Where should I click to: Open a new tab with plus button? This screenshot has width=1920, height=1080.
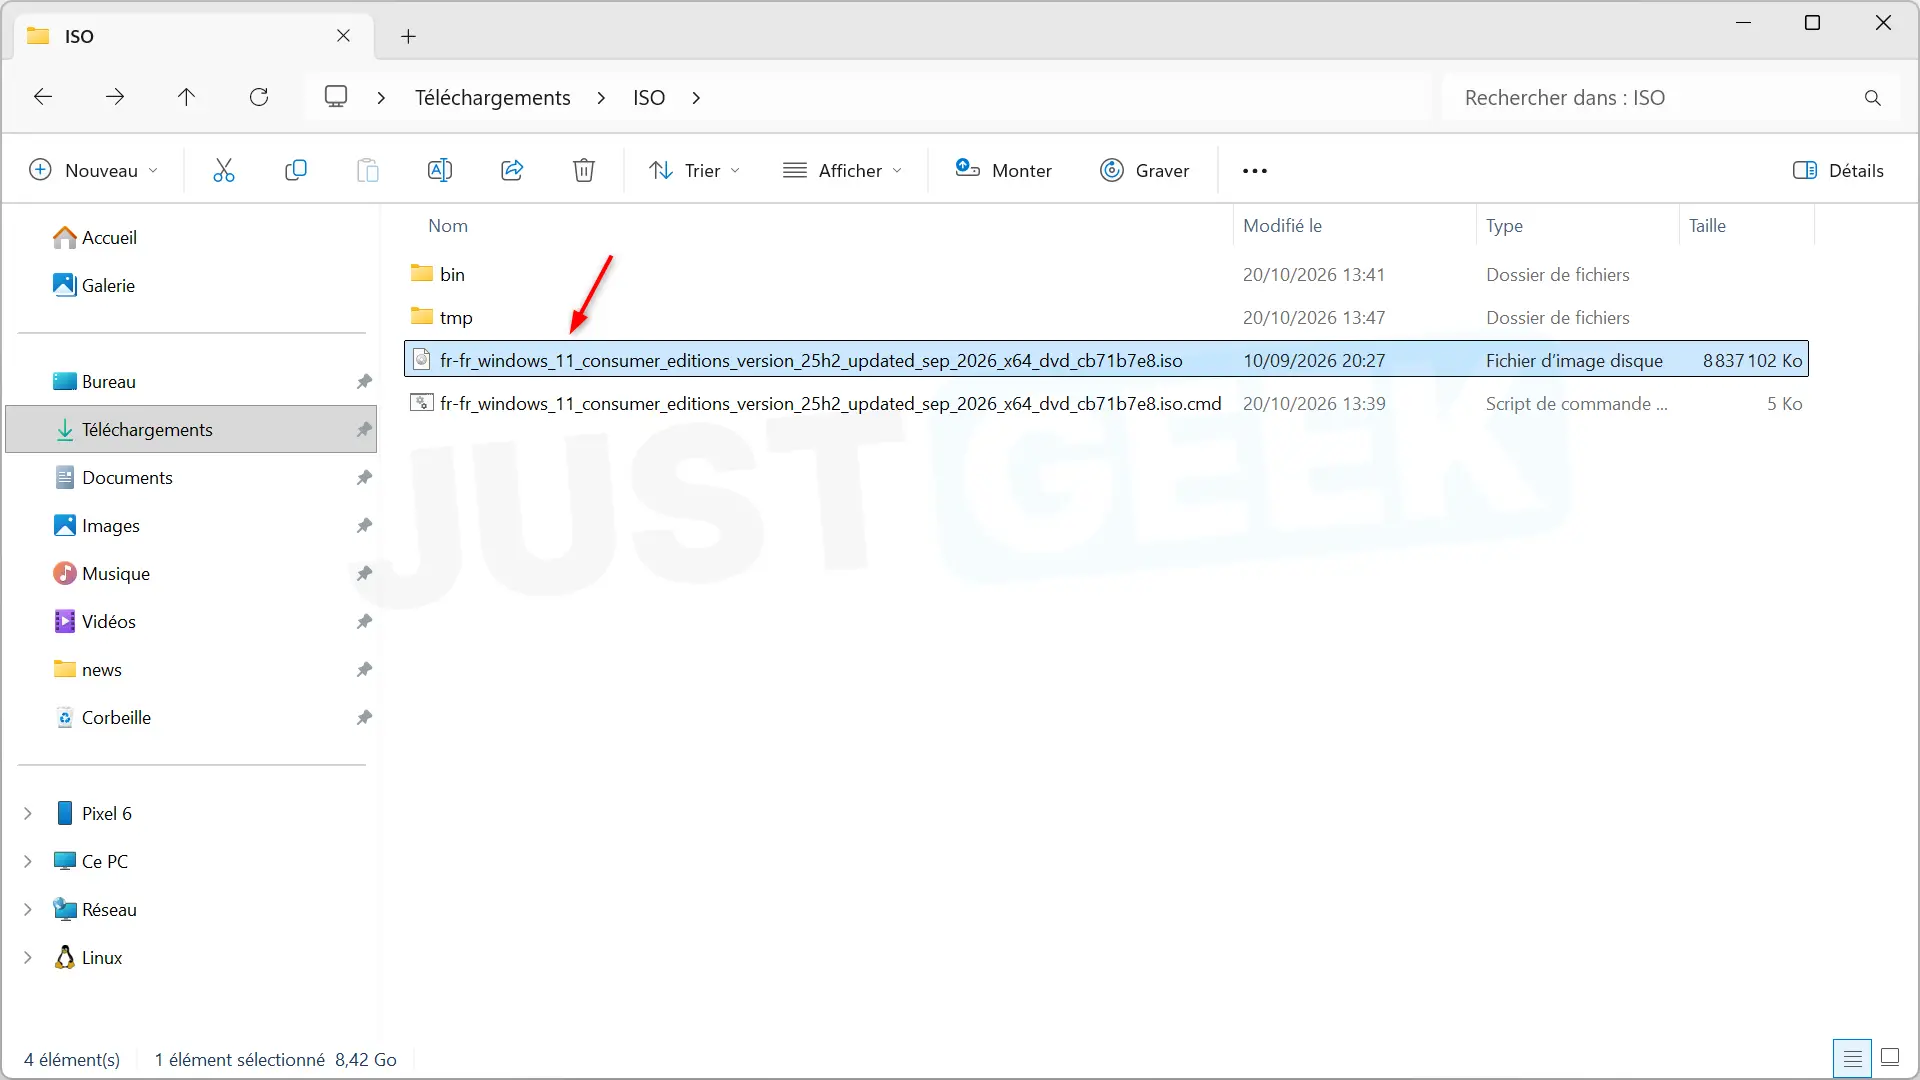[x=408, y=37]
